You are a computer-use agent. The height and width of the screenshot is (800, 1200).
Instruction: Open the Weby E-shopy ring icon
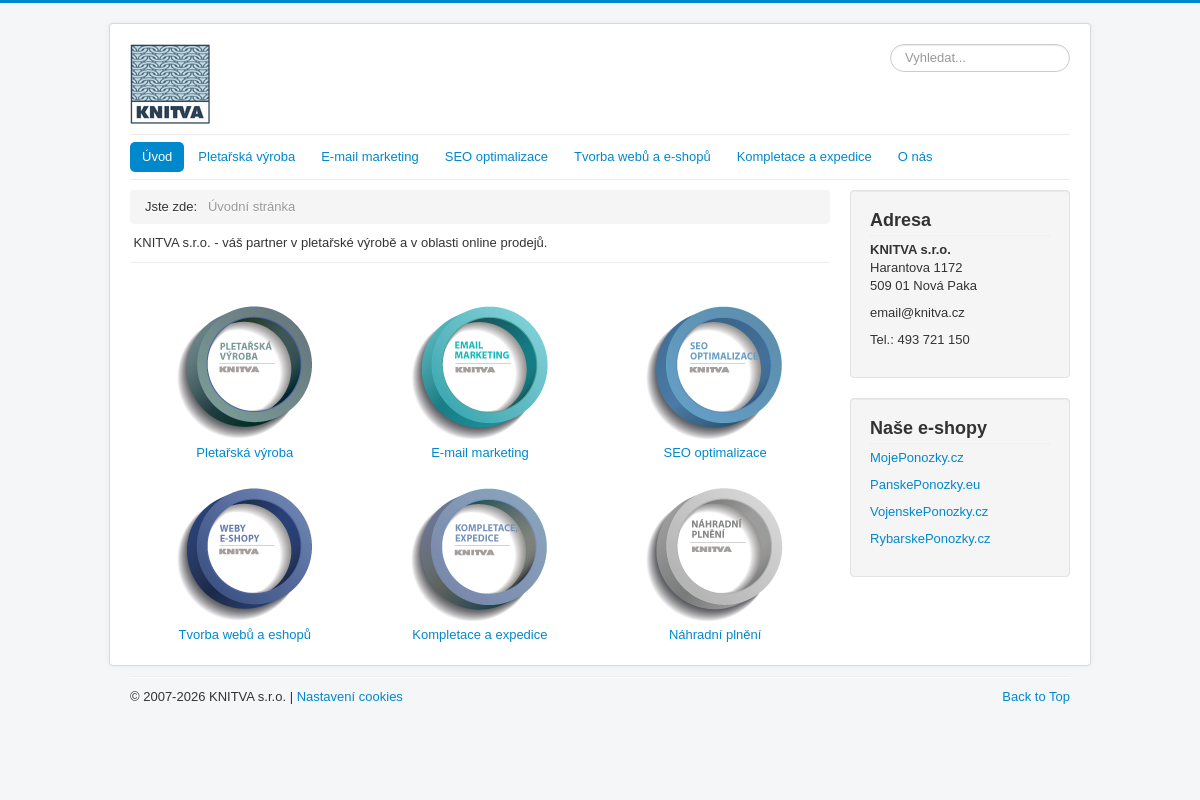click(x=245, y=552)
